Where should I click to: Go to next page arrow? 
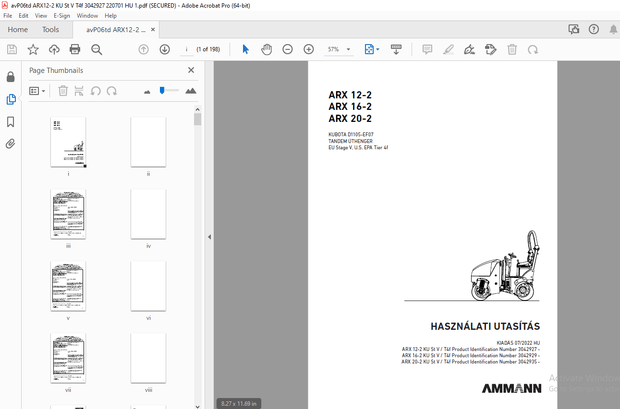(164, 49)
